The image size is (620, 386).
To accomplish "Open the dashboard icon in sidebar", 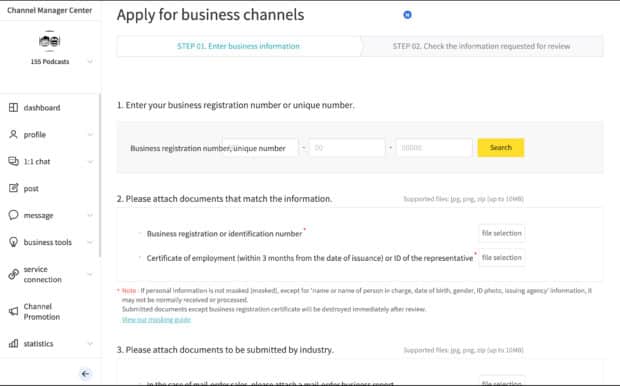I will pos(13,108).
